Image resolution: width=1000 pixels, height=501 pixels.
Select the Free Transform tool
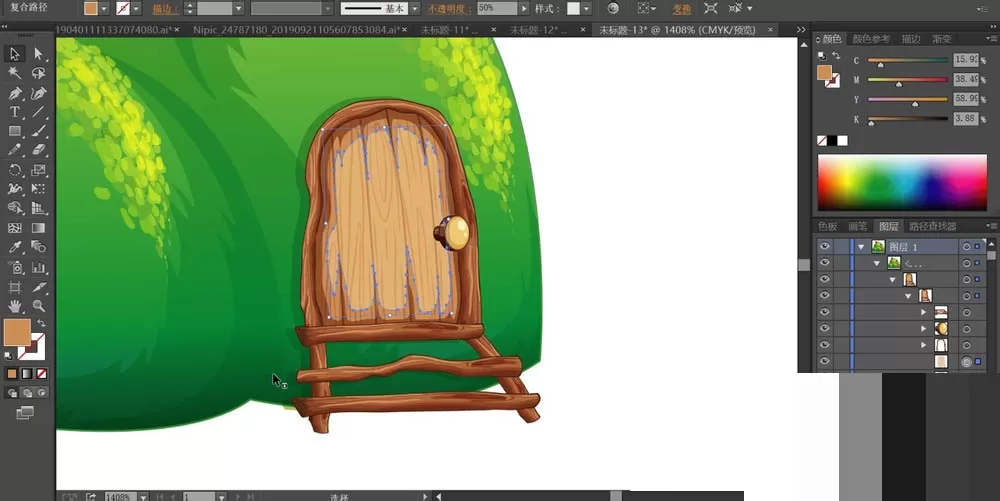tap(38, 189)
